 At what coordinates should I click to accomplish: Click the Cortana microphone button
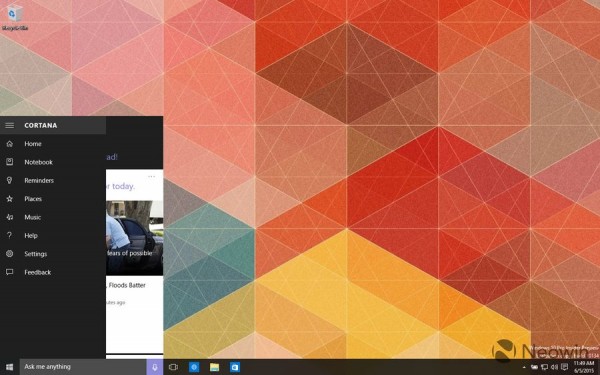click(155, 367)
